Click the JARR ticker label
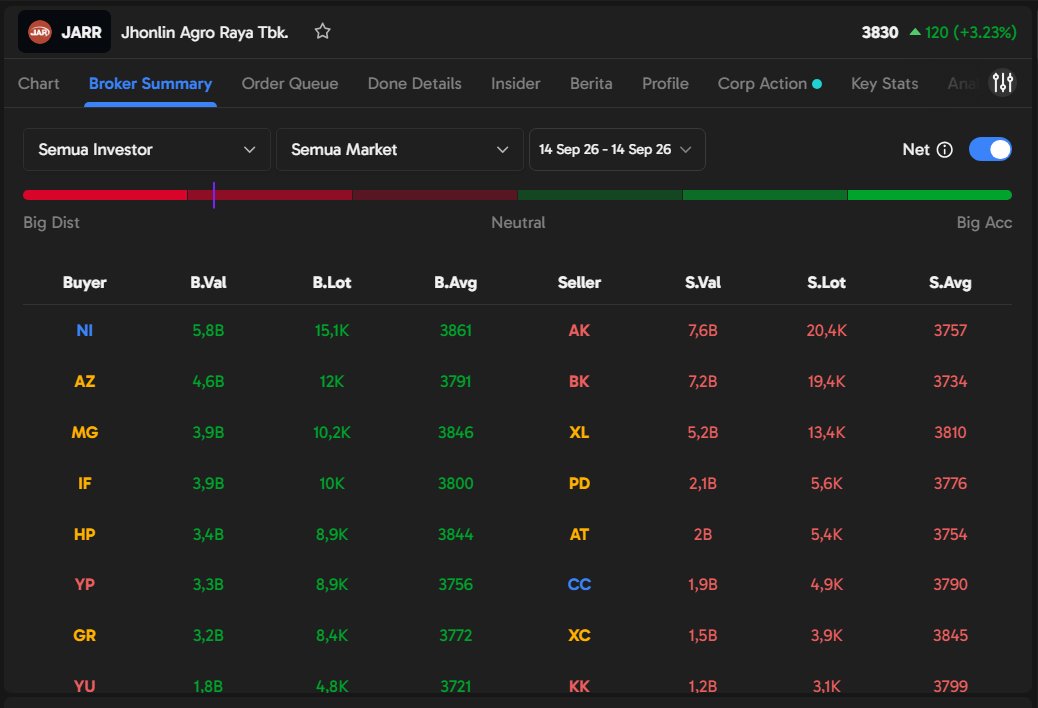 coord(81,32)
